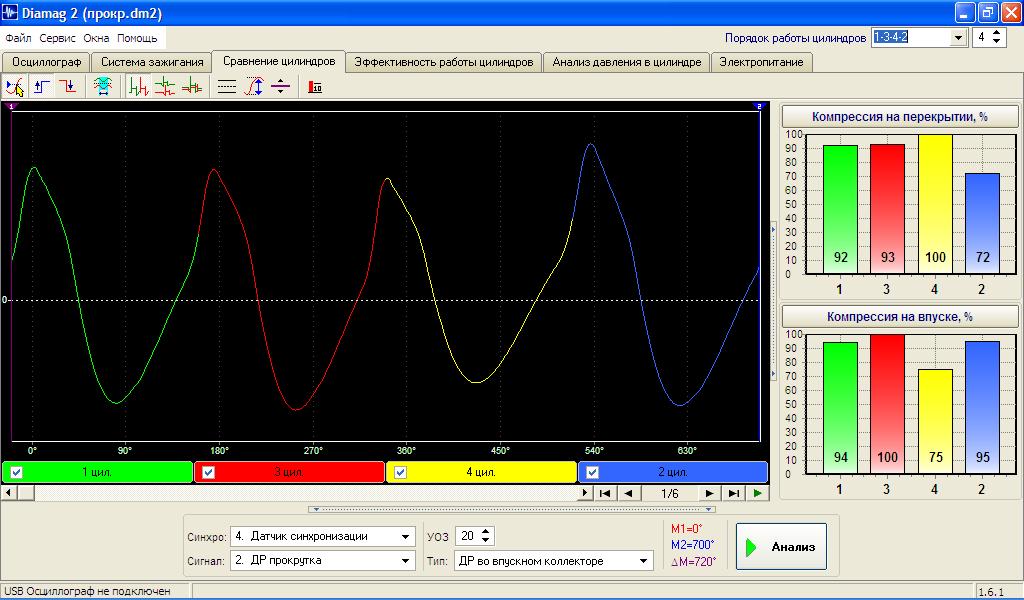Toggle the grid lines icon
1024x600 pixels.
[227, 86]
